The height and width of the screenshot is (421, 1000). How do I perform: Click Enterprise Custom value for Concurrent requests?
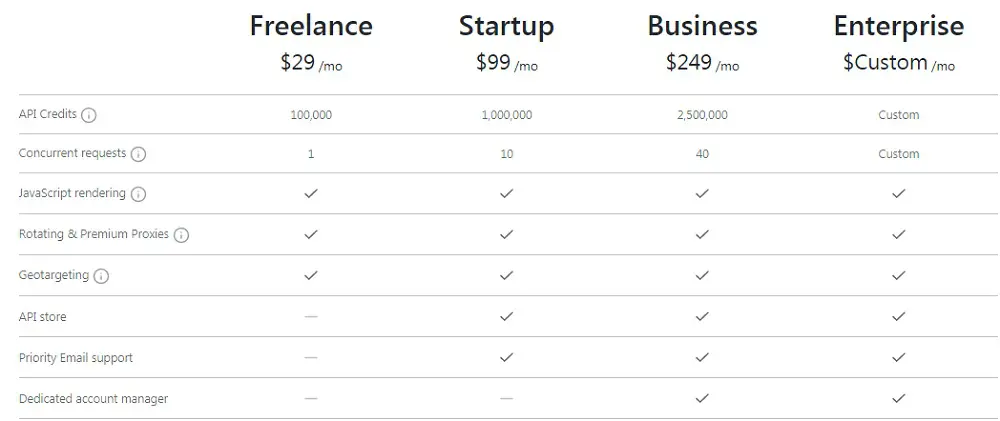899,154
